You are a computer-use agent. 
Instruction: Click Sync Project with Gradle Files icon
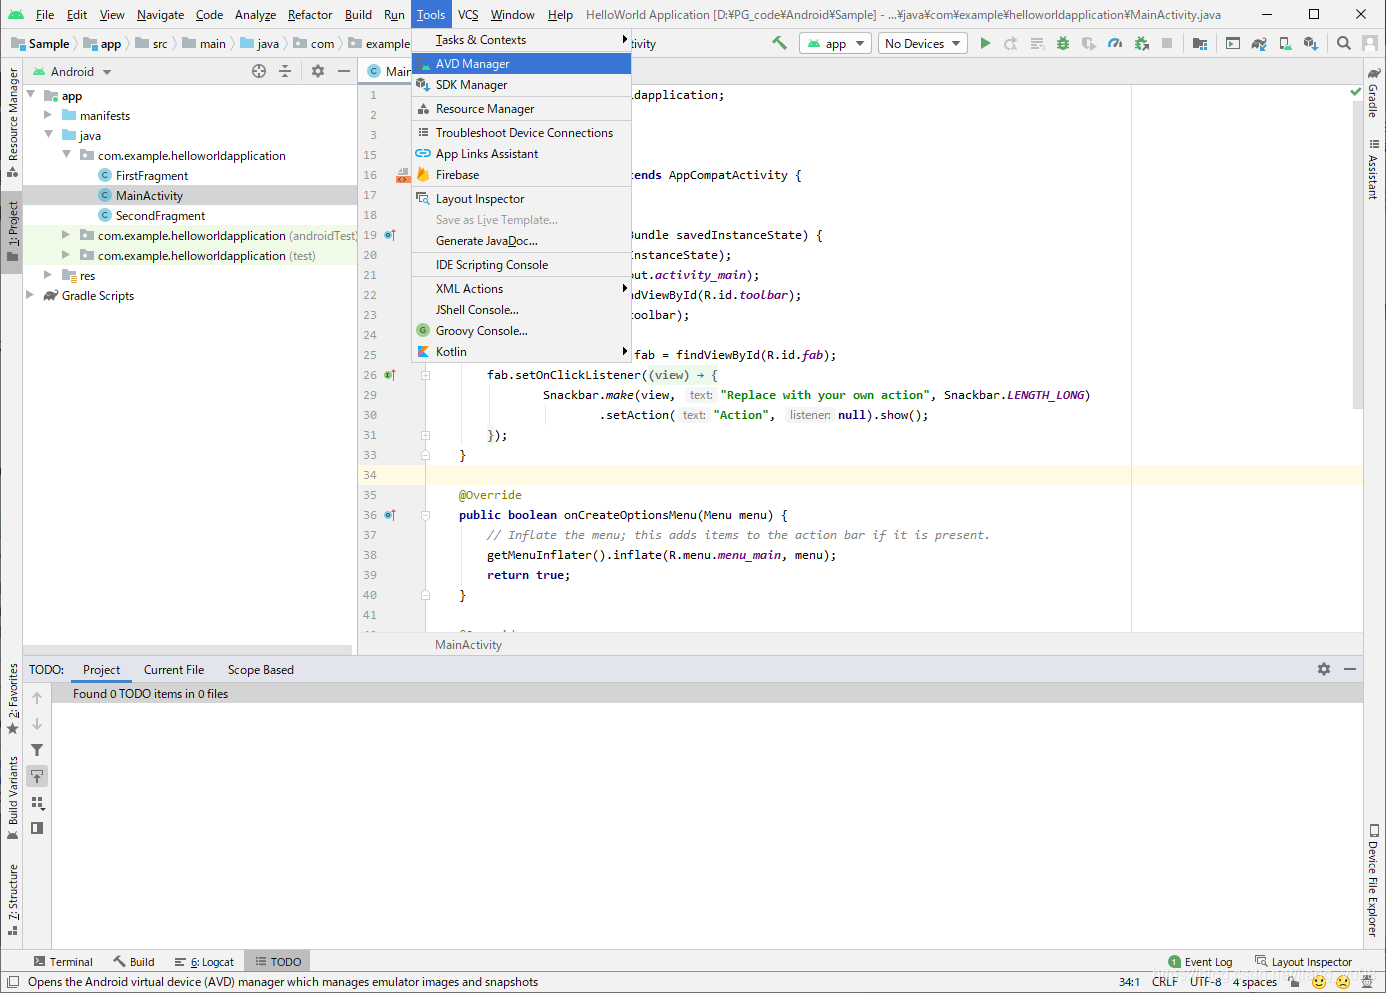(x=1259, y=43)
